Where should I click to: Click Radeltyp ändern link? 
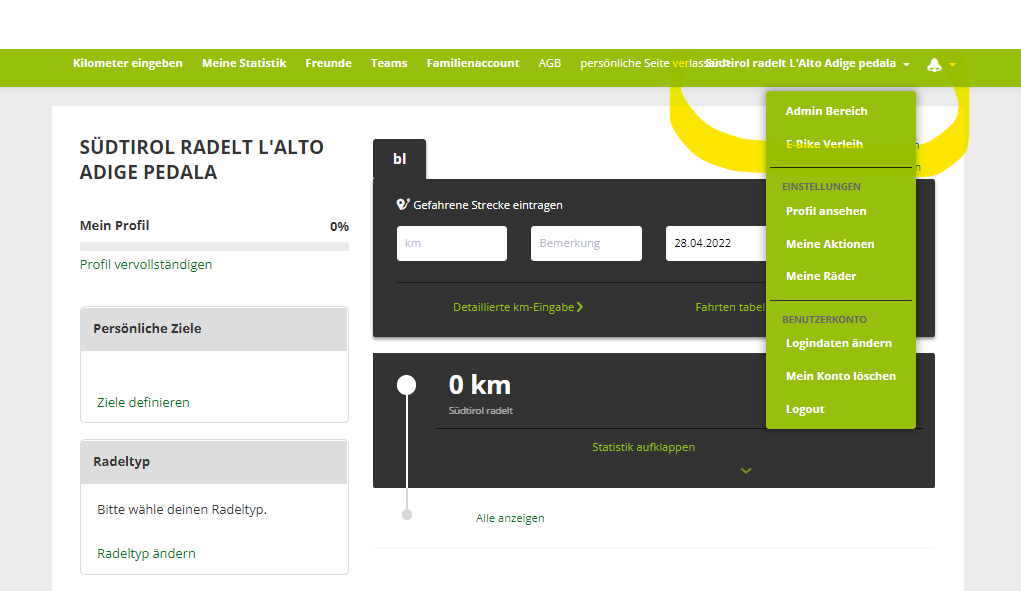pyautogui.click(x=146, y=553)
